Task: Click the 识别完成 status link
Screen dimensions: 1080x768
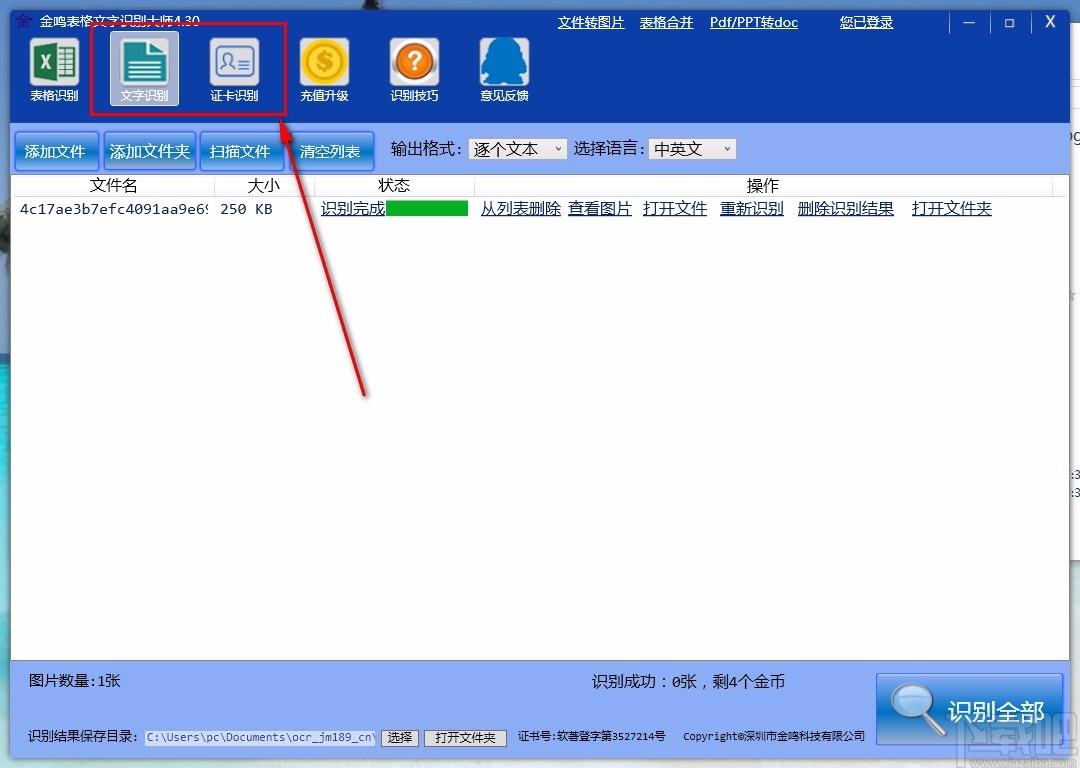Action: pyautogui.click(x=353, y=209)
